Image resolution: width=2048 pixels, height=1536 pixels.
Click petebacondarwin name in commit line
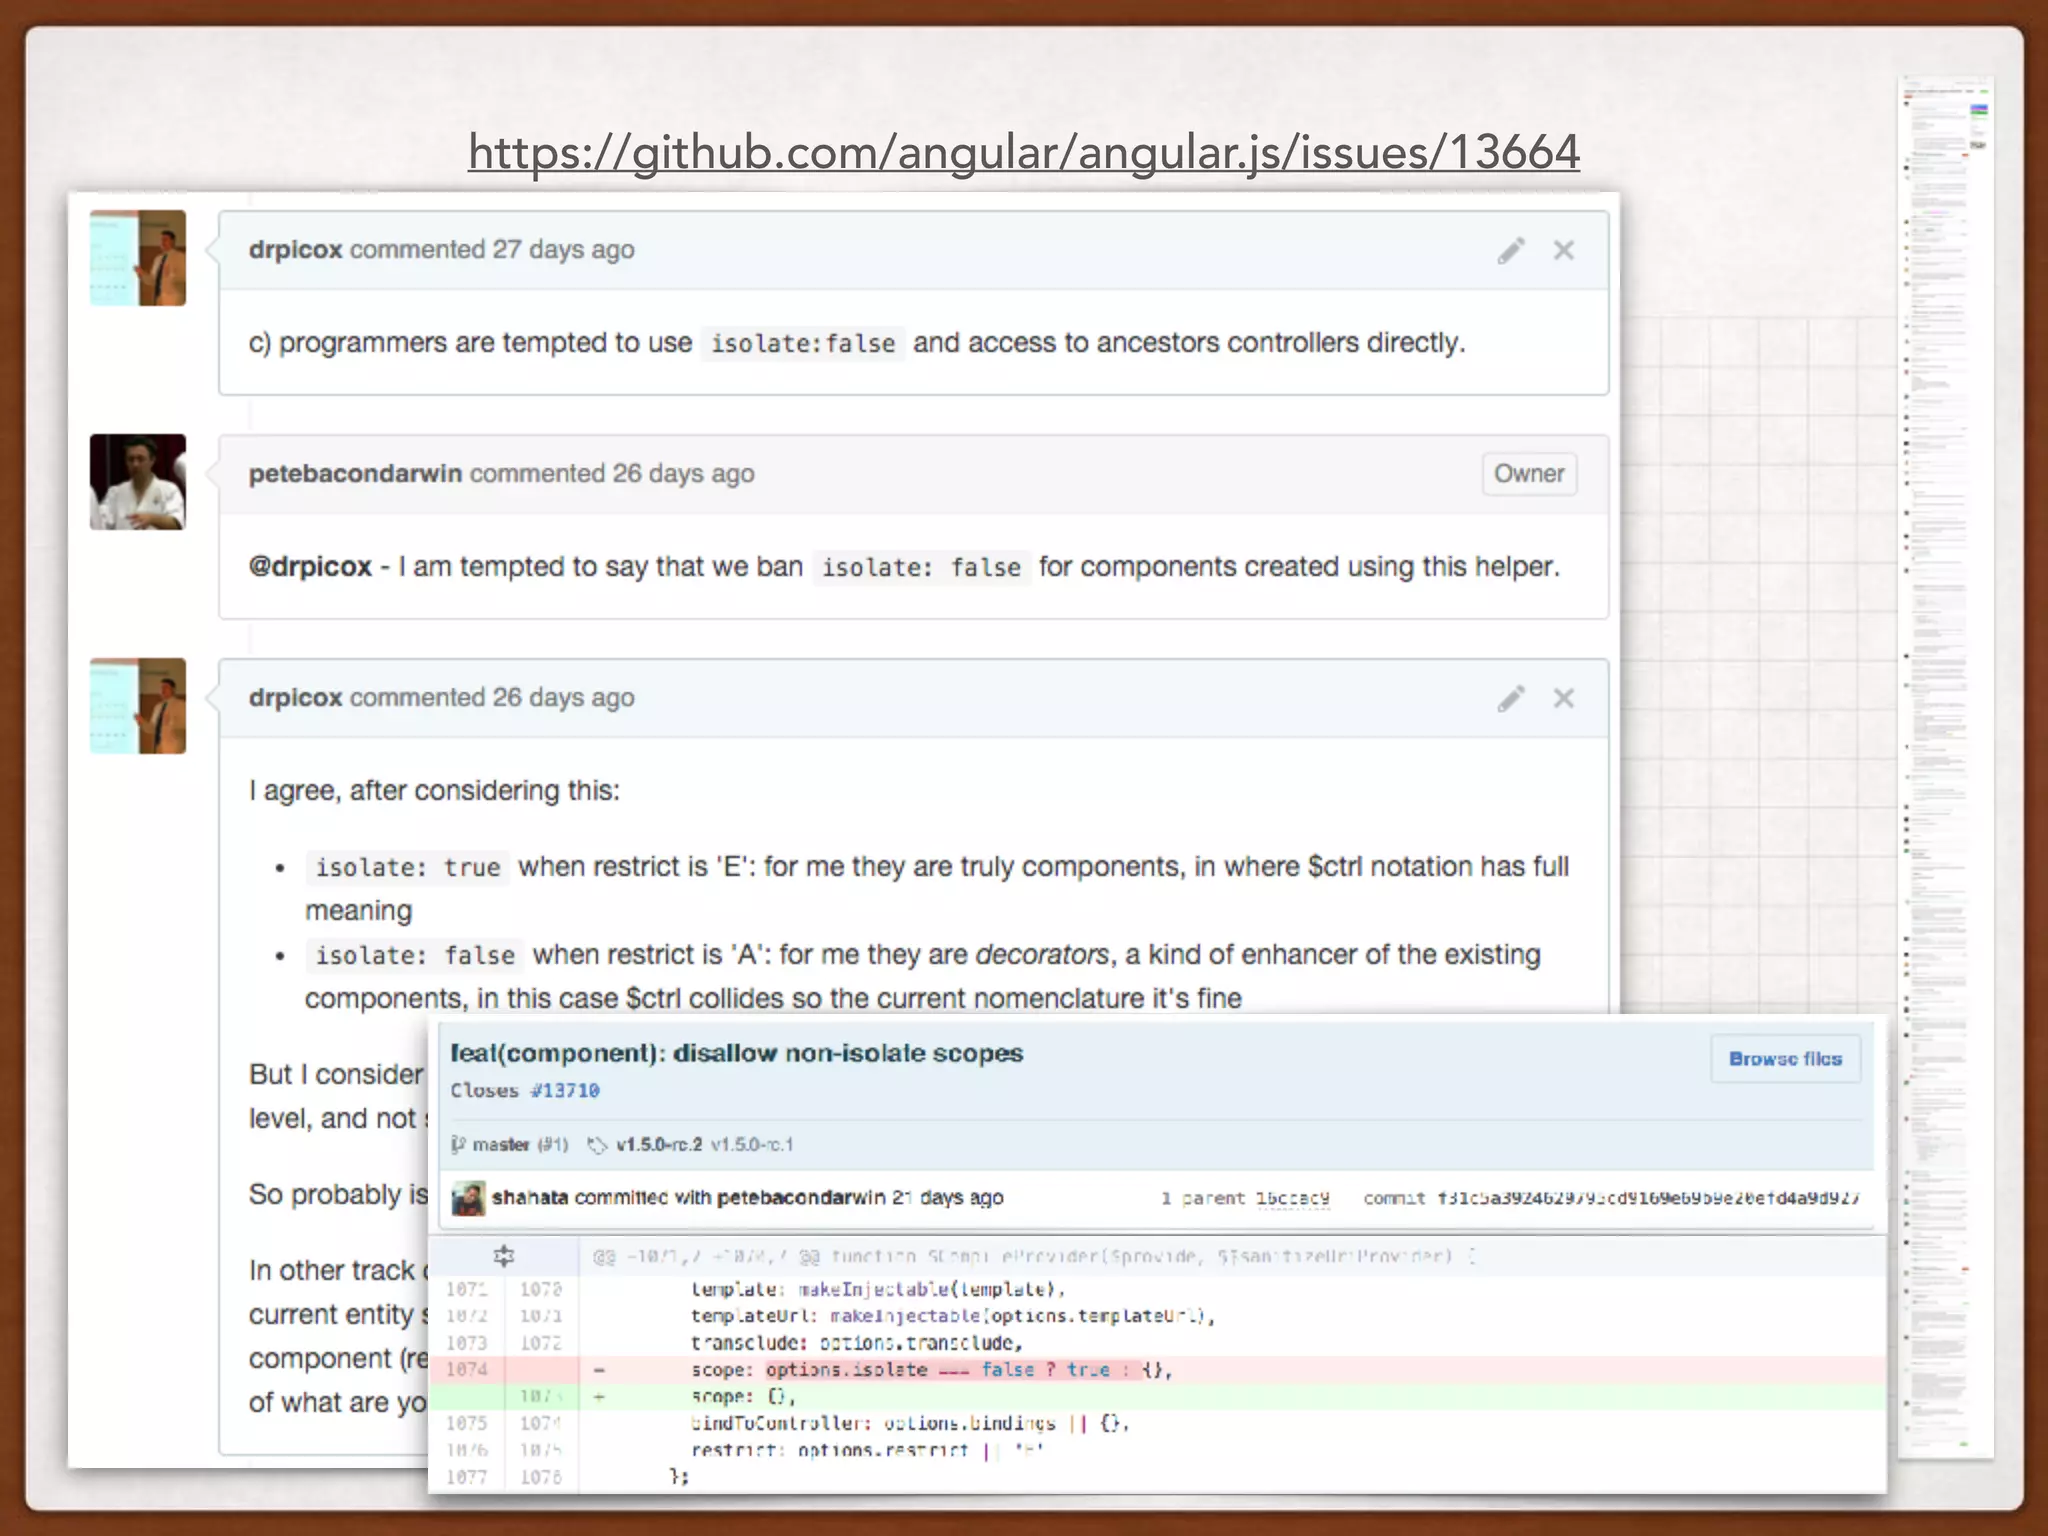click(801, 1197)
